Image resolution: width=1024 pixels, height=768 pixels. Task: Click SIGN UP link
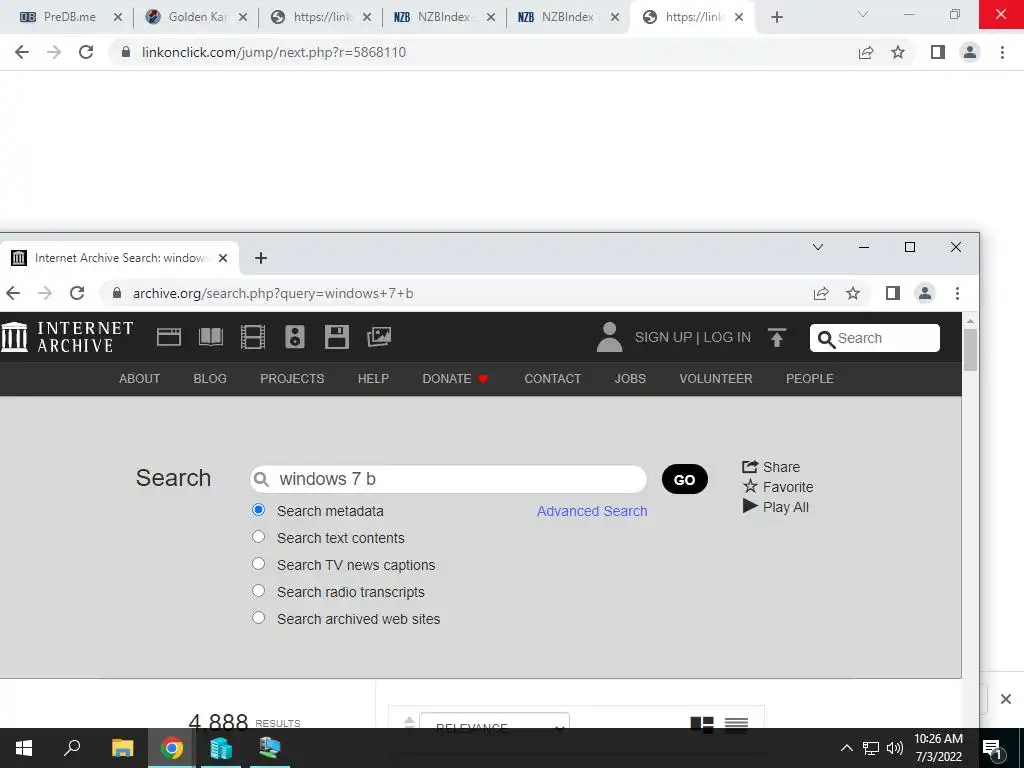[x=664, y=337]
